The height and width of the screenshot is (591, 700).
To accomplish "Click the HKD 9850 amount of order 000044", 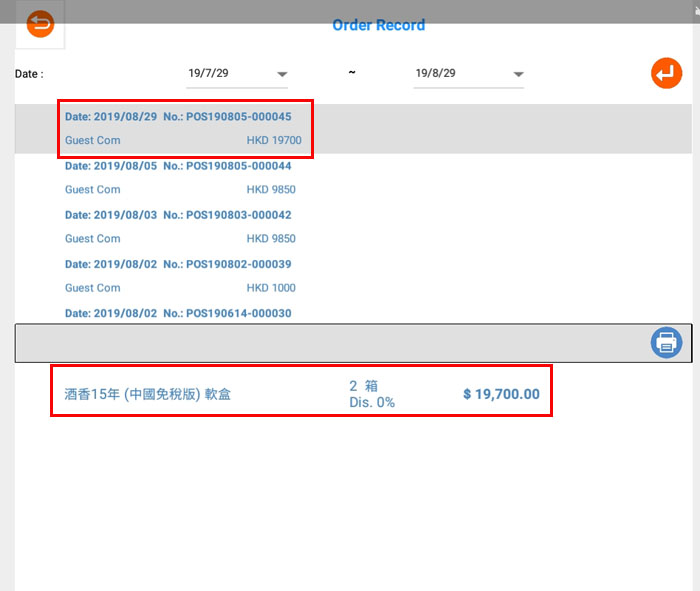I will click(271, 190).
